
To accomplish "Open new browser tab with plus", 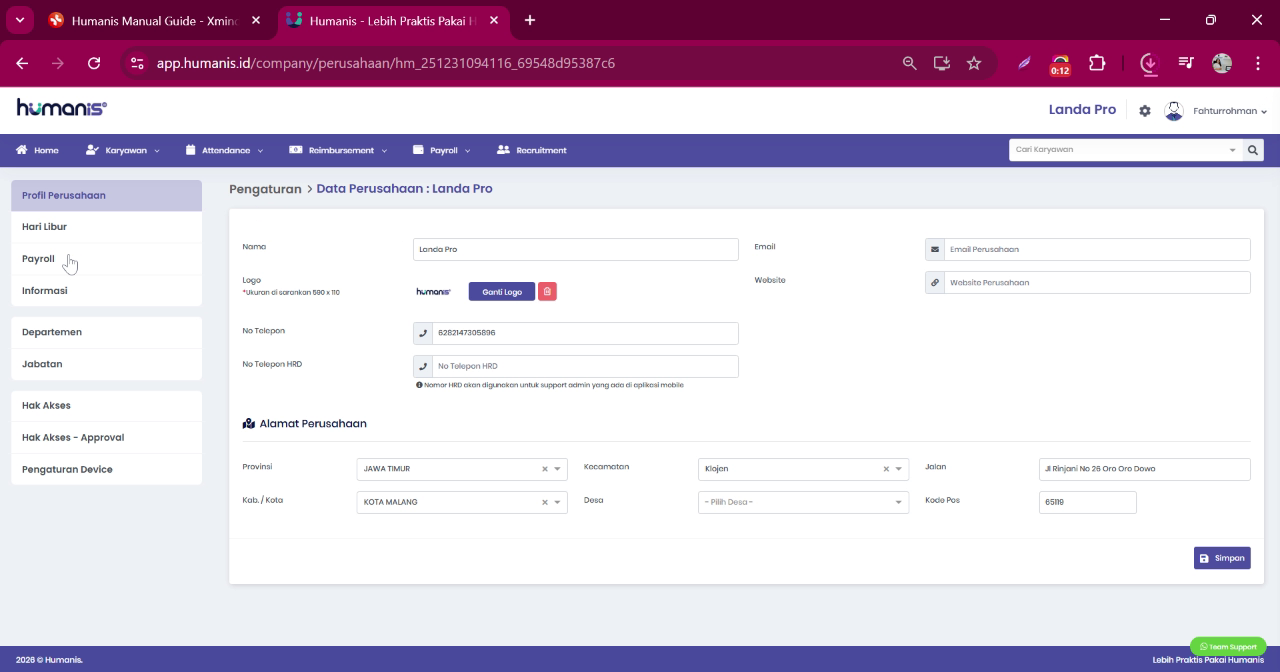I will click(530, 20).
